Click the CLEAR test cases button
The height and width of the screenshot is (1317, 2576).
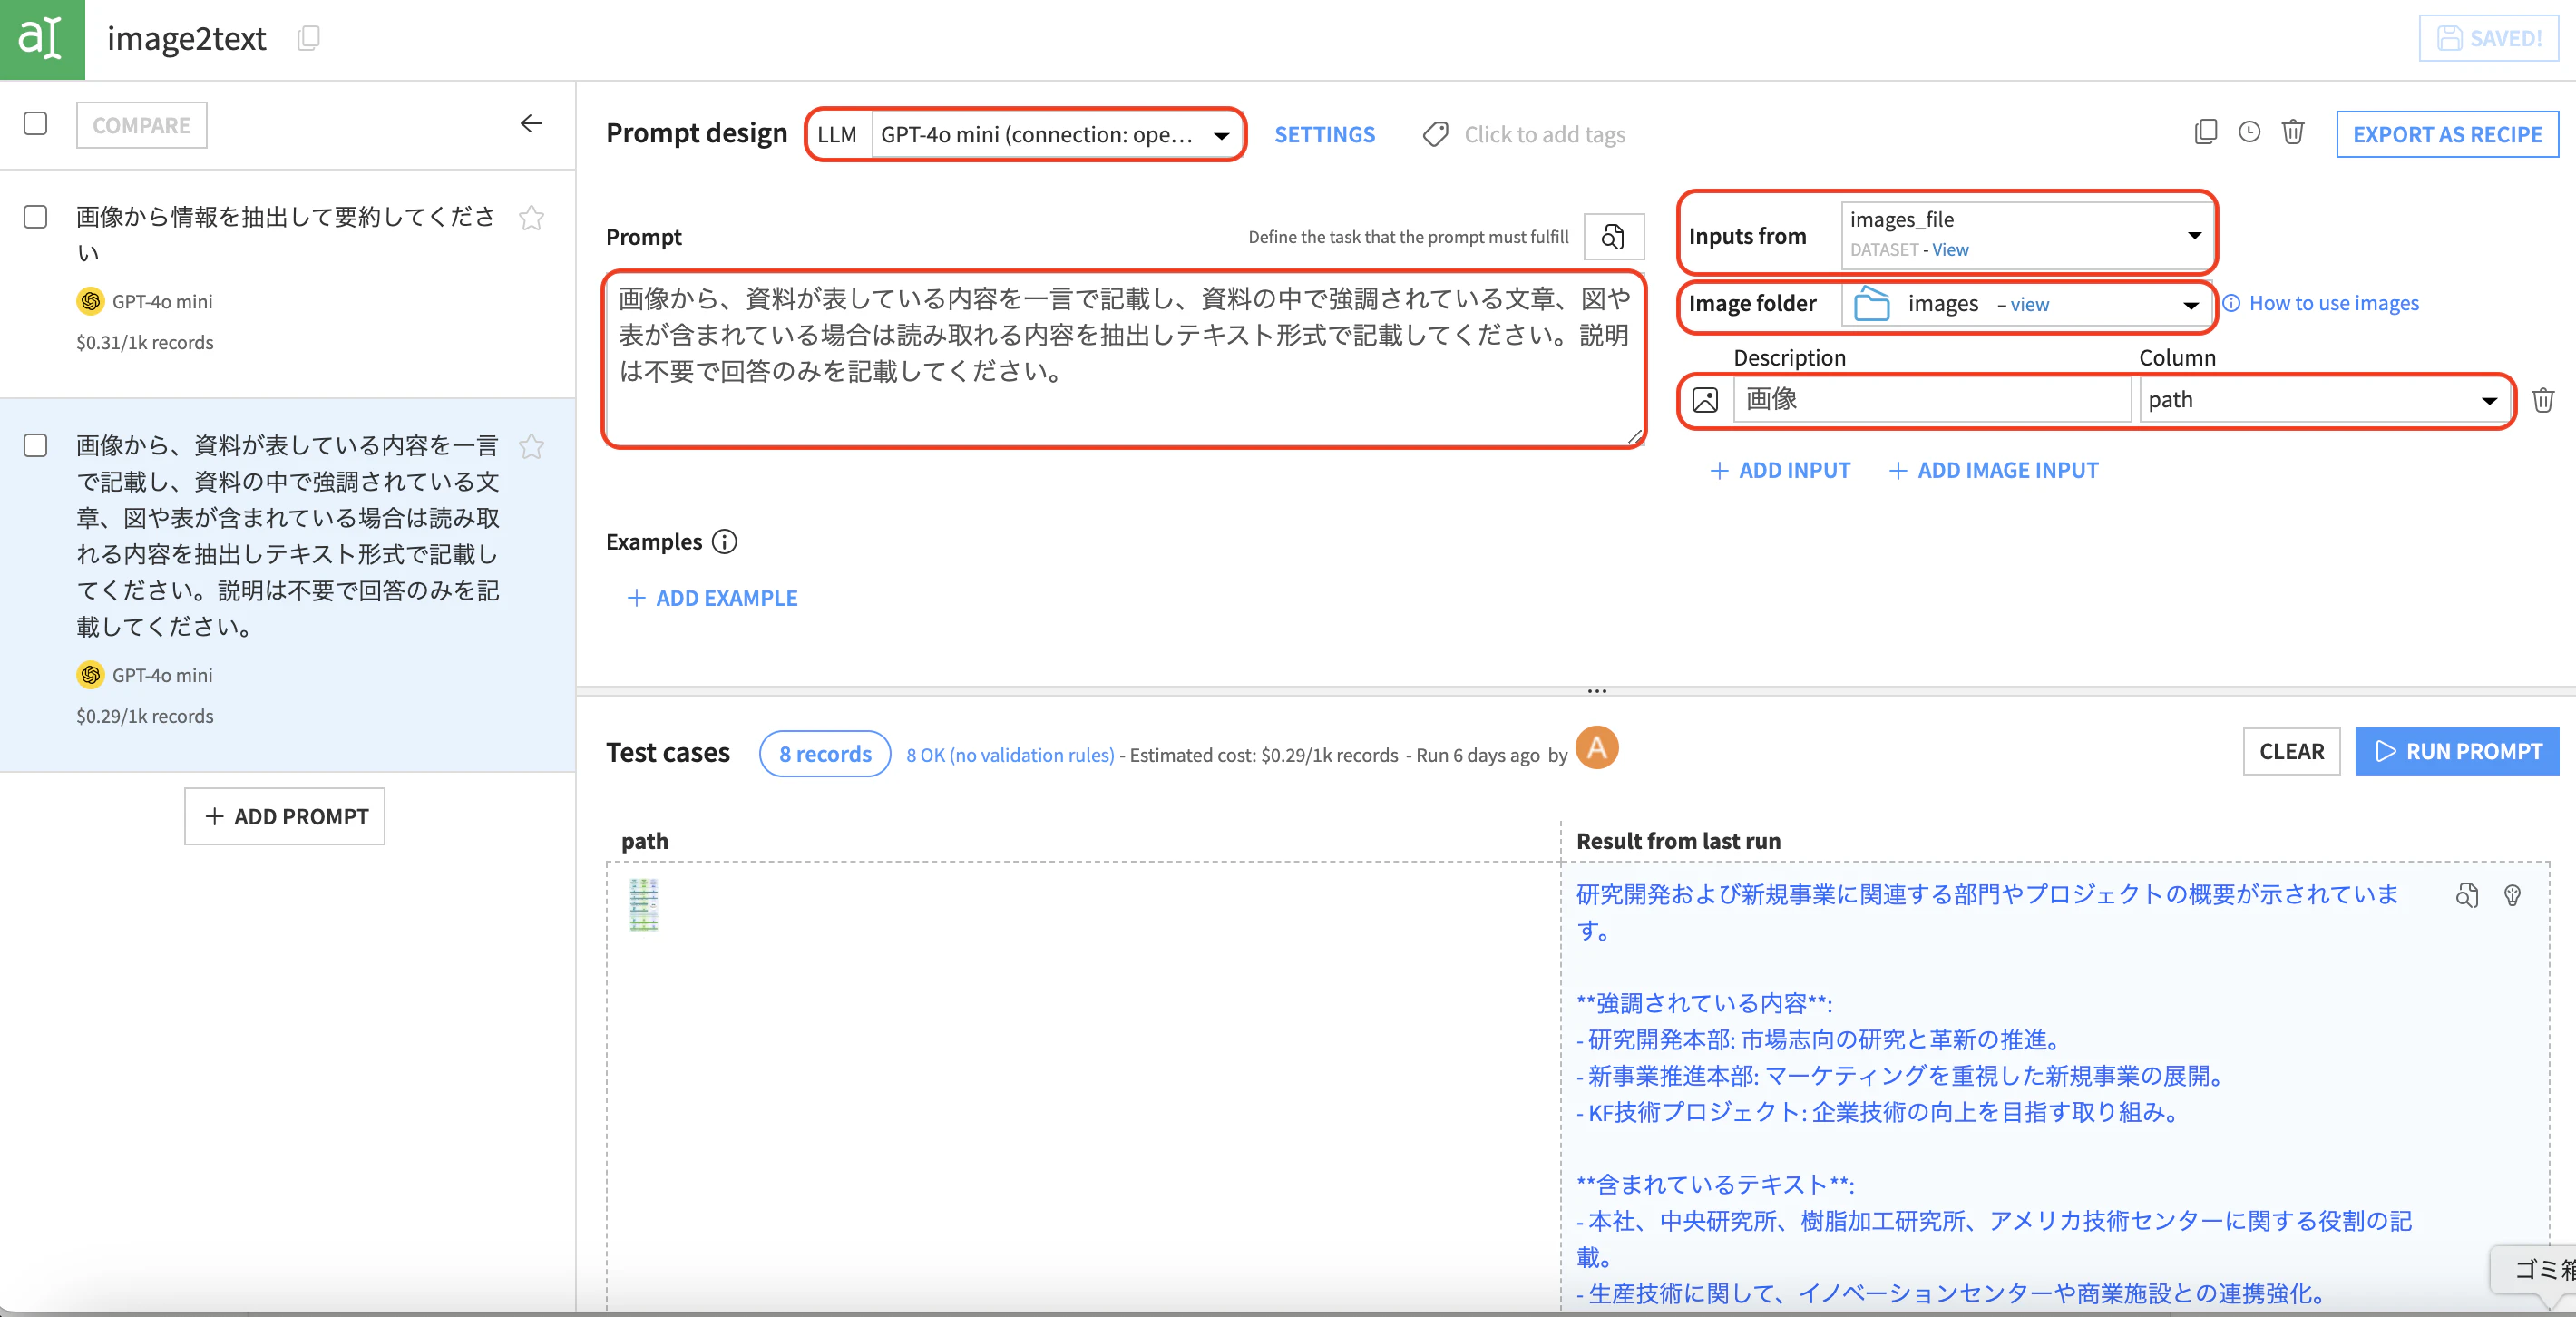[2291, 751]
